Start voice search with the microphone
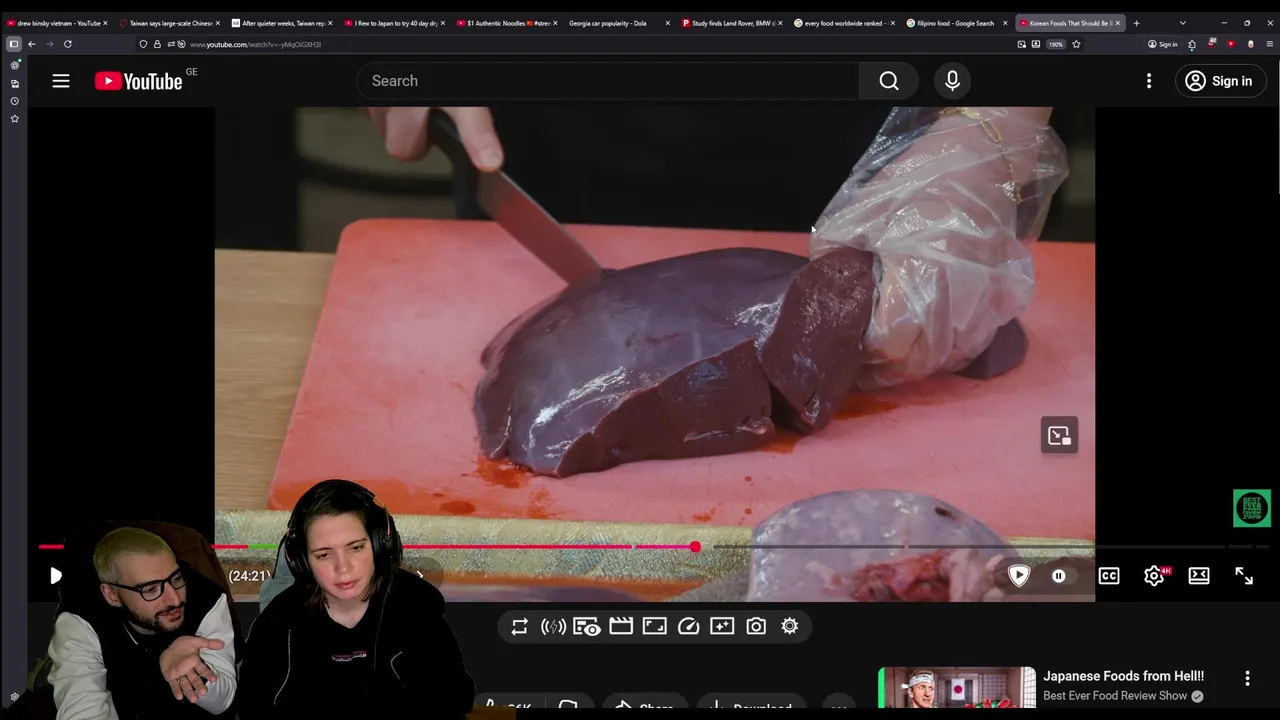This screenshot has height=720, width=1280. tap(952, 81)
